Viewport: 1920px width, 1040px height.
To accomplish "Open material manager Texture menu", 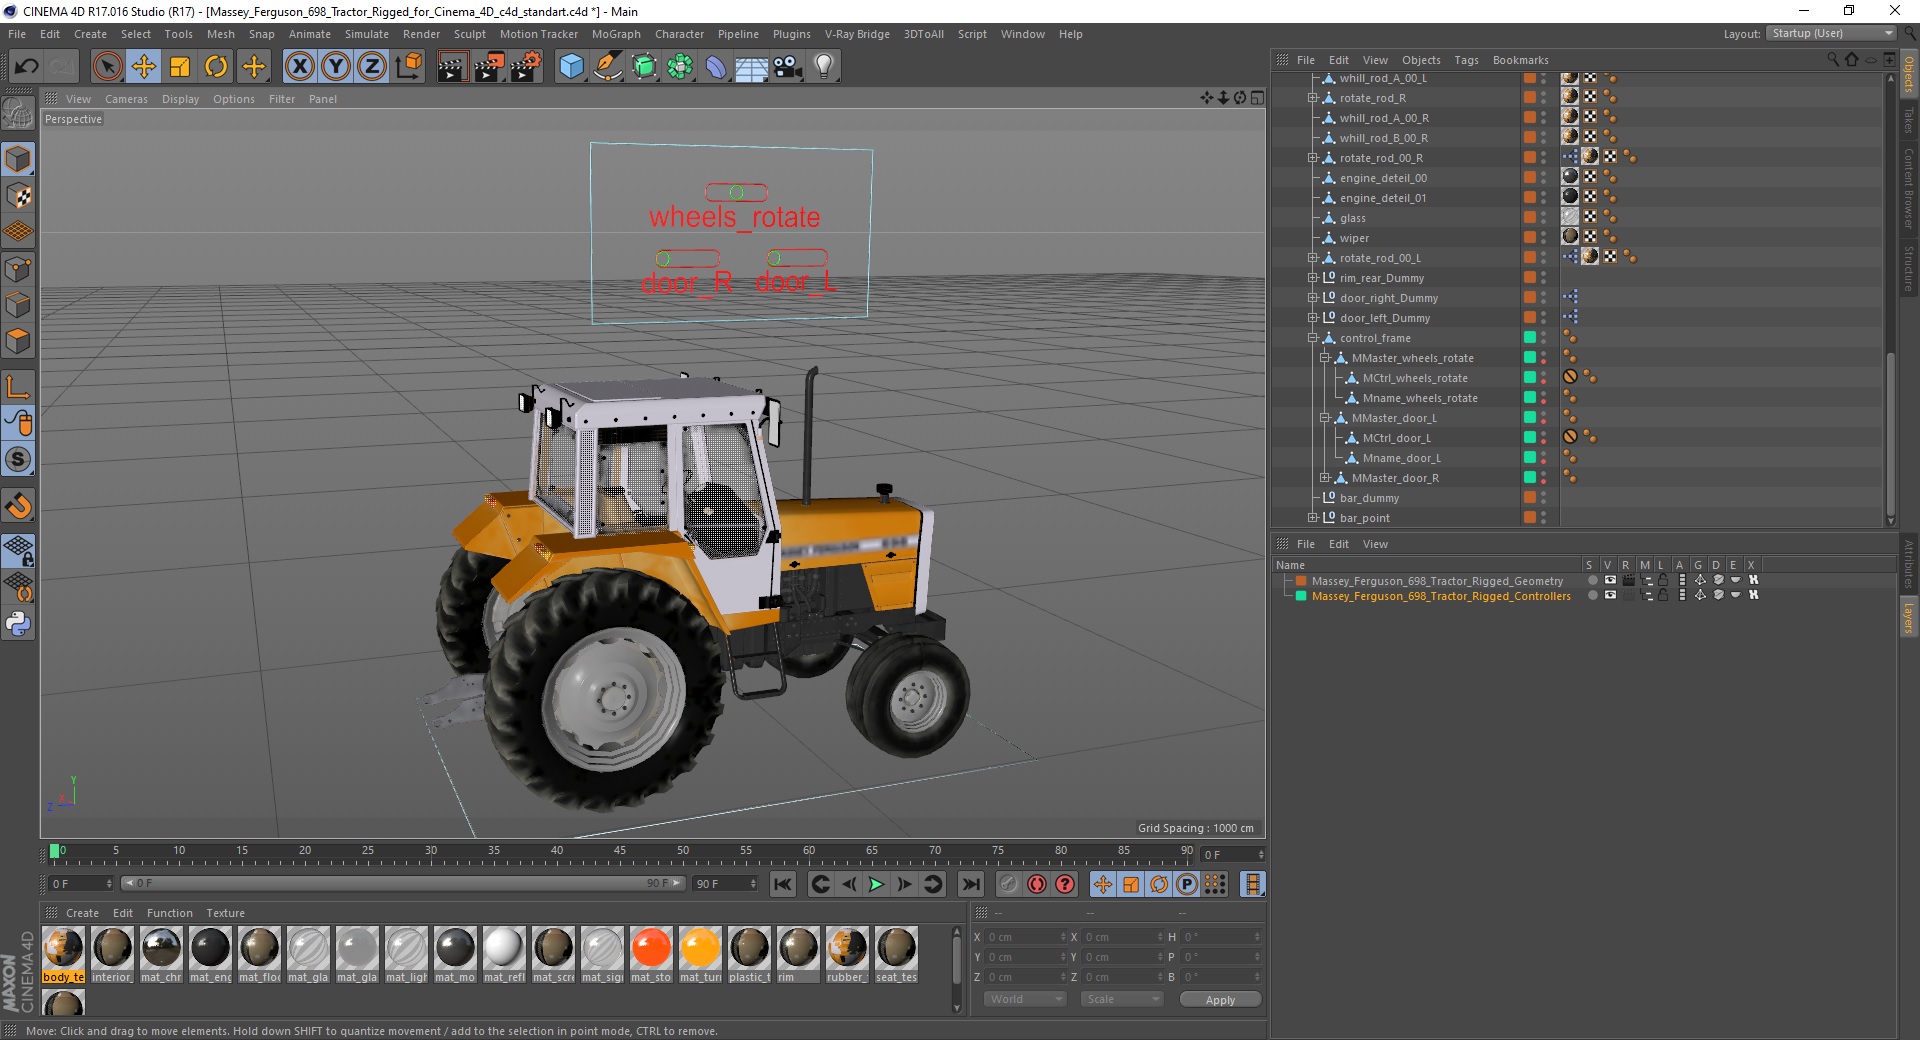I will click(x=225, y=913).
